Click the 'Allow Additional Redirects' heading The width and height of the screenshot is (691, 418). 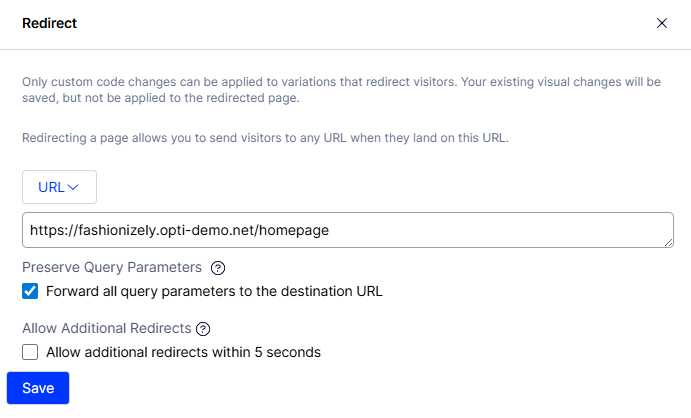click(x=106, y=328)
